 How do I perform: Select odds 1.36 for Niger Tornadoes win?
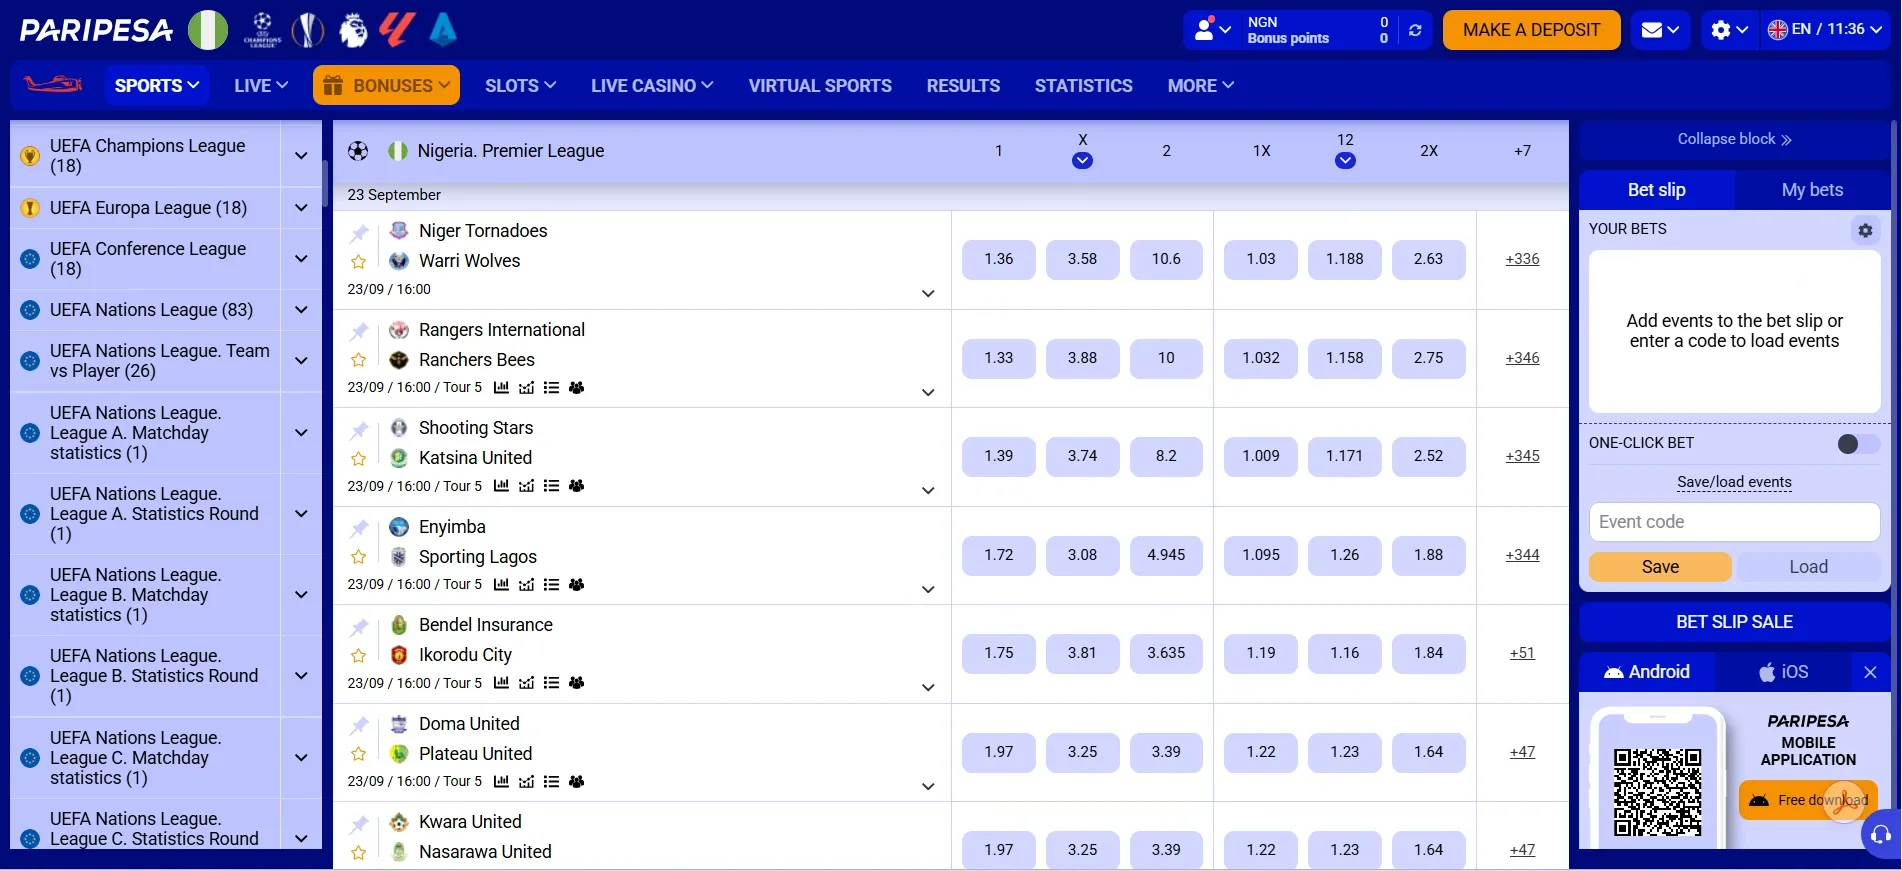[998, 259]
